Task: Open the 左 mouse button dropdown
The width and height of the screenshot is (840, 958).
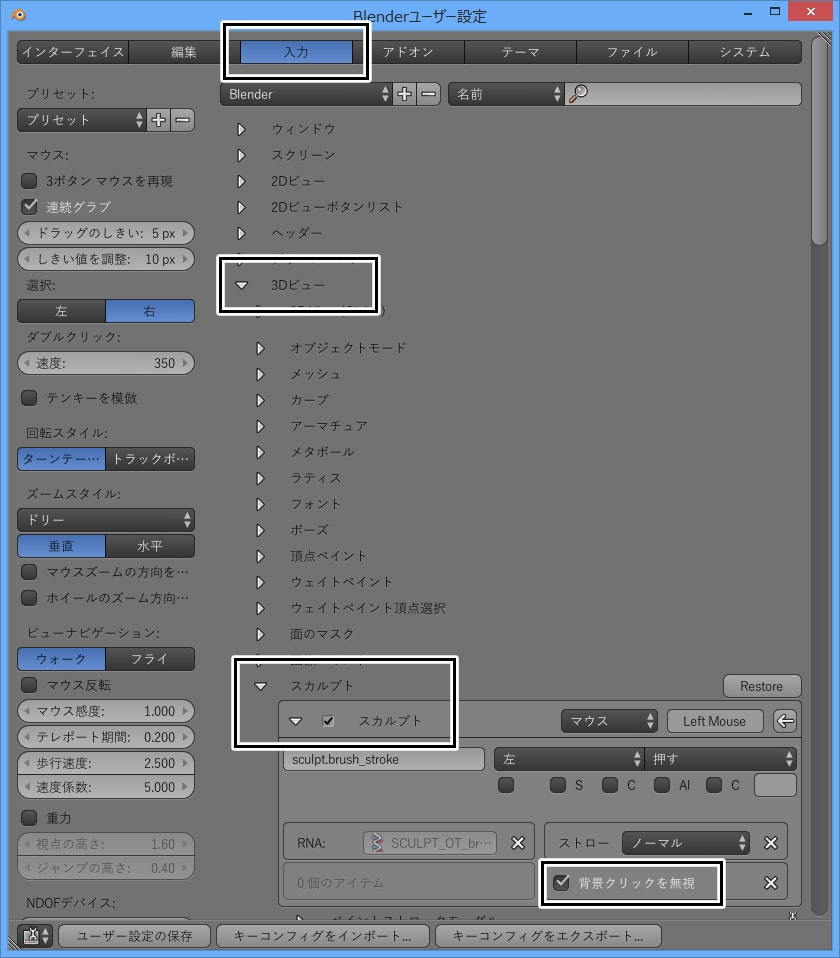Action: pyautogui.click(x=569, y=759)
